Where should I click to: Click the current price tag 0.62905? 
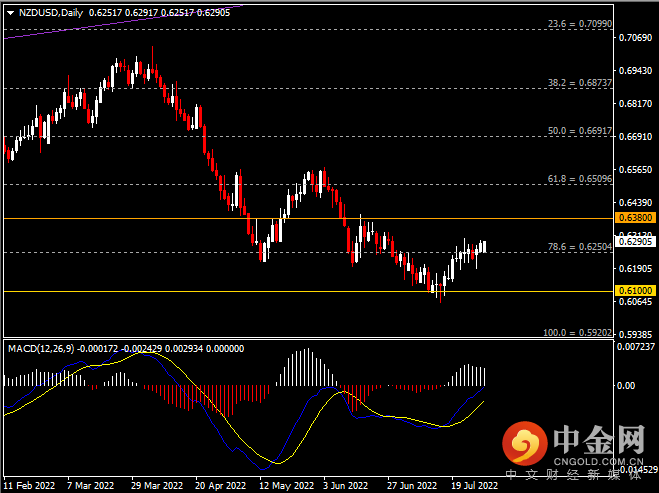pyautogui.click(x=635, y=241)
